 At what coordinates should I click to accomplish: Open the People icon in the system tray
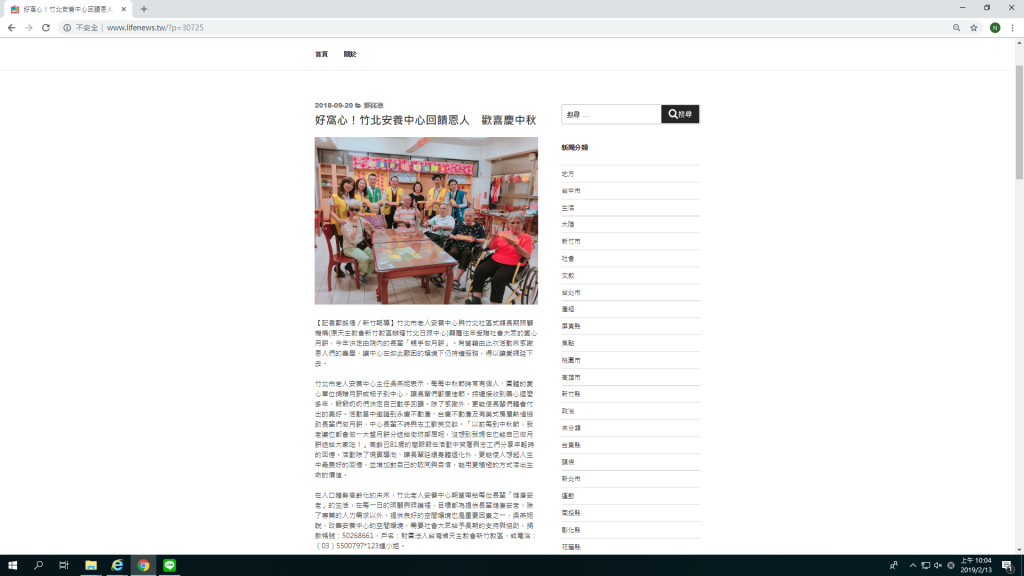point(893,565)
